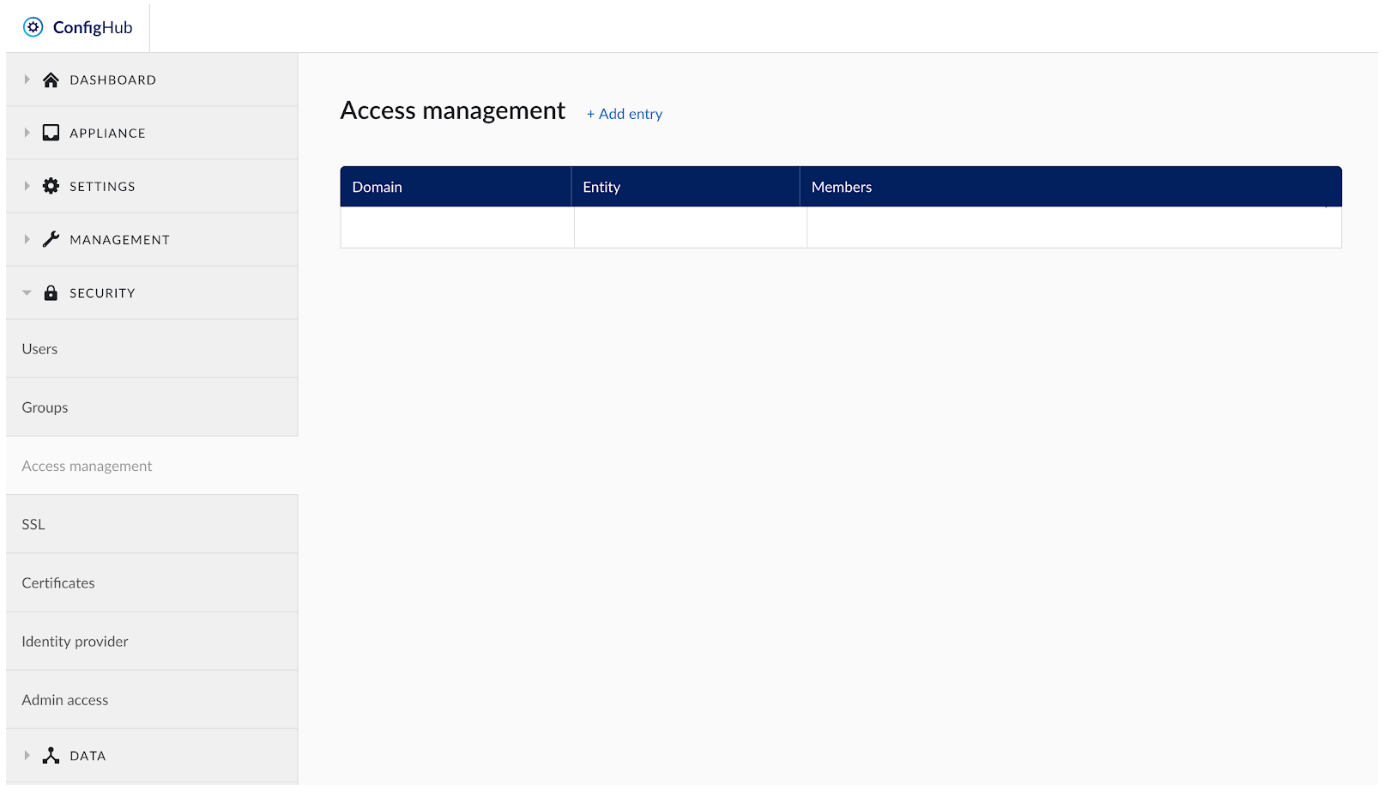Open the Identity provider page
This screenshot has width=1388, height=798.
click(73, 641)
